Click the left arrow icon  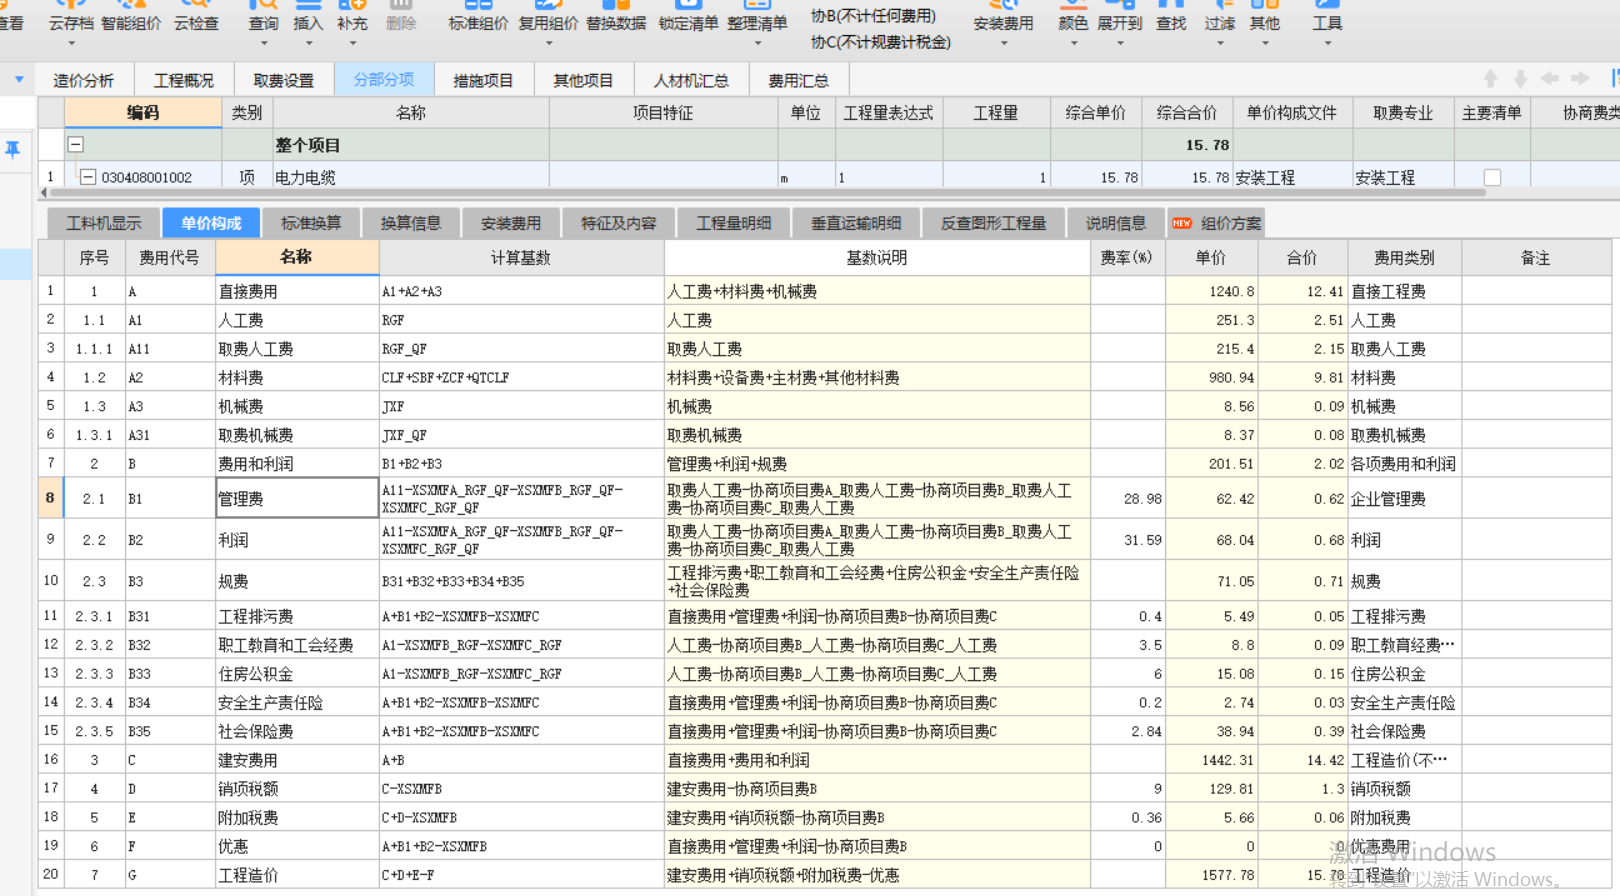1550,79
